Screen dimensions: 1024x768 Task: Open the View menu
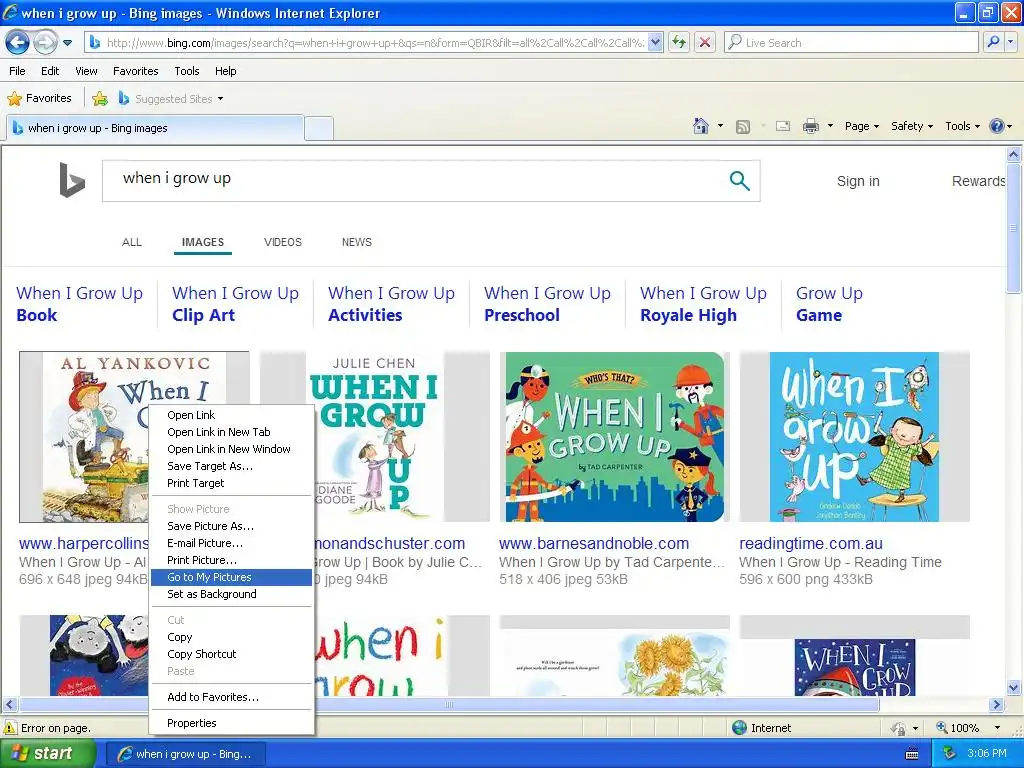86,71
